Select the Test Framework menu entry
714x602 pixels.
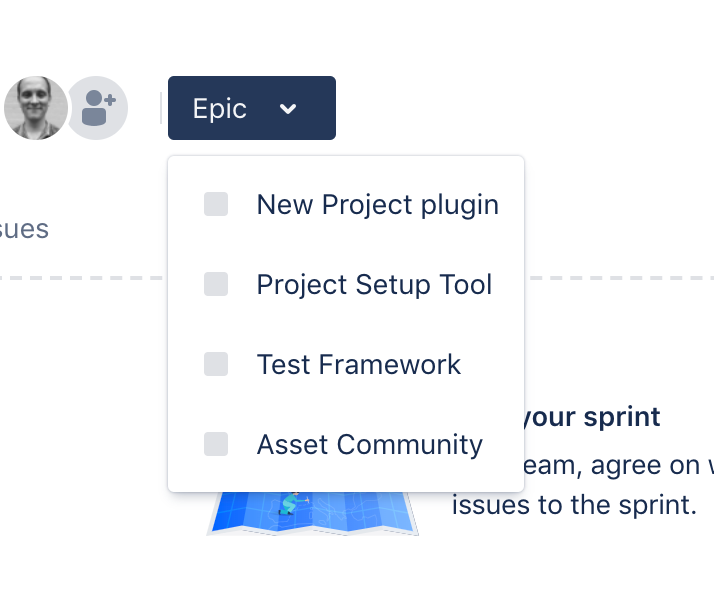346,364
